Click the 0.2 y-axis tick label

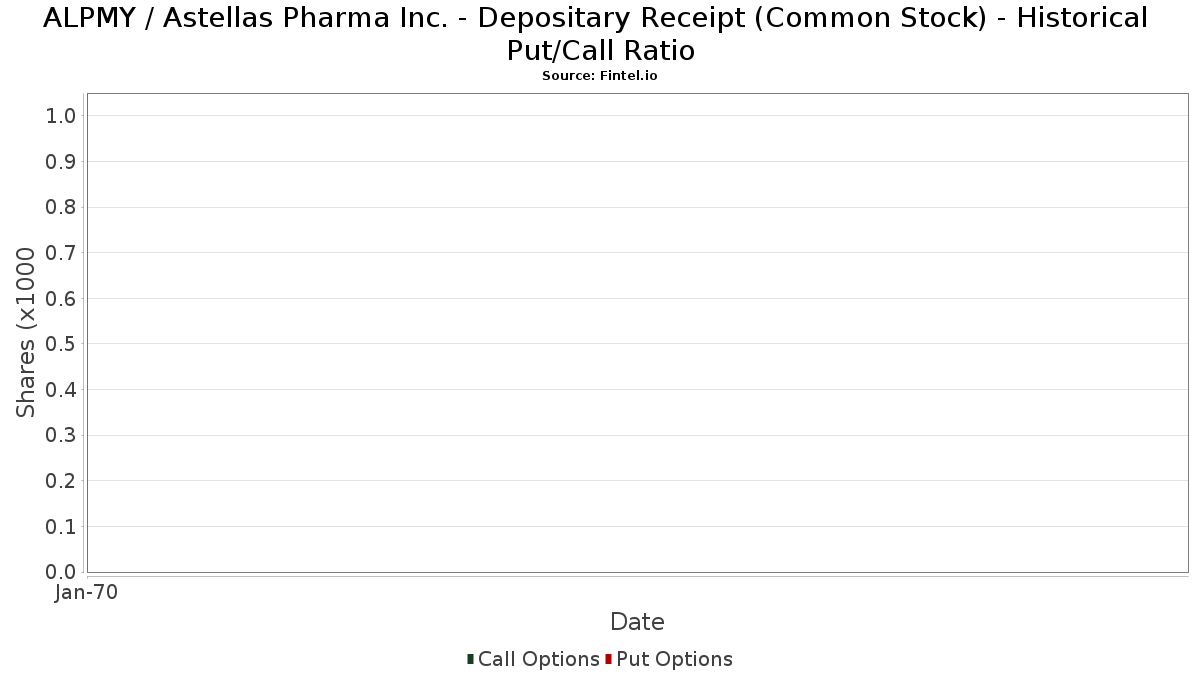[x=61, y=481]
